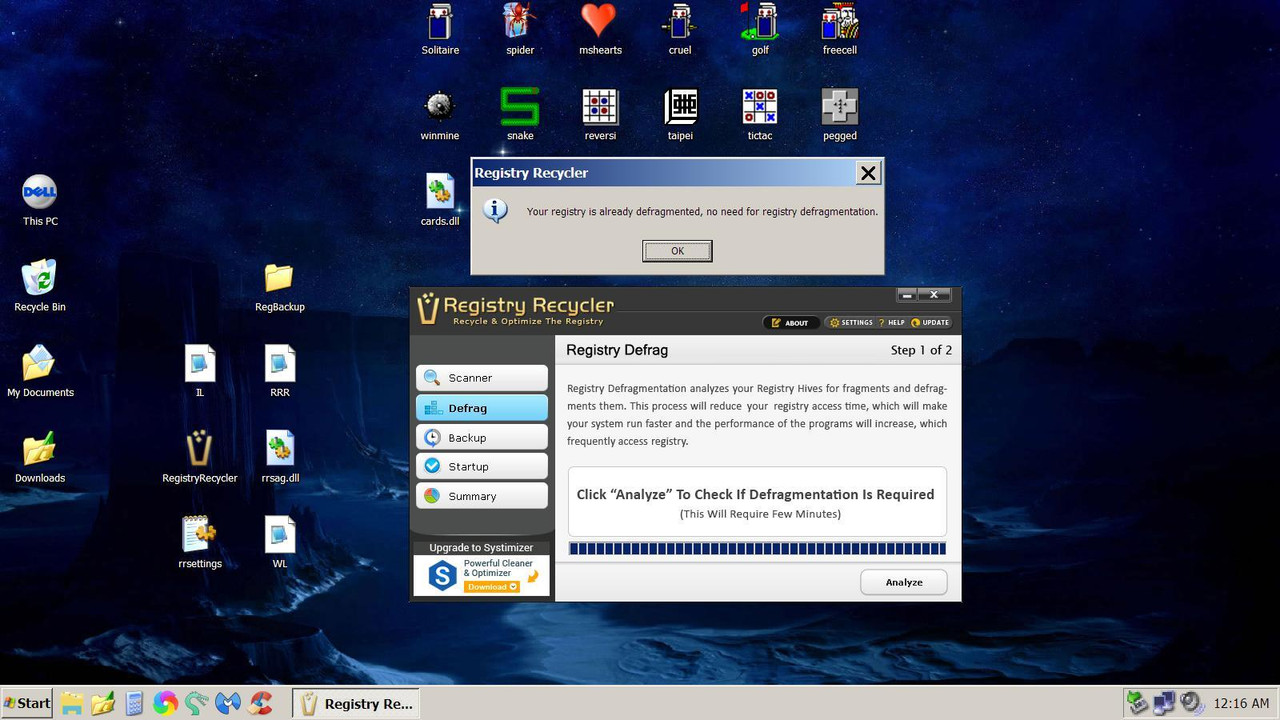Select WL file on desktop

pyautogui.click(x=280, y=543)
